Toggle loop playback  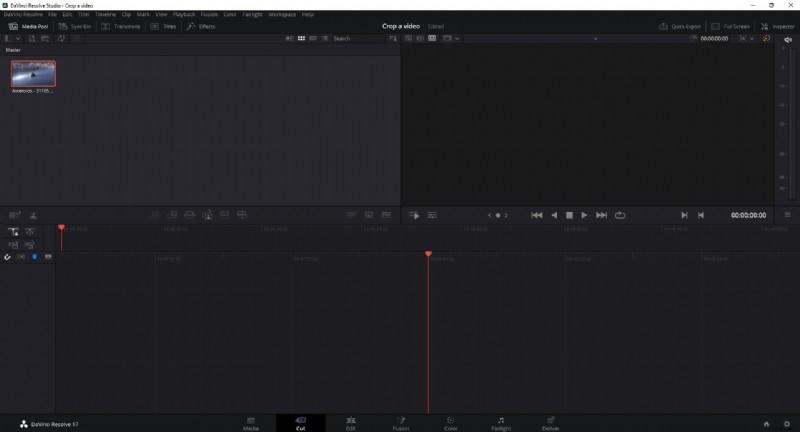click(x=620, y=215)
